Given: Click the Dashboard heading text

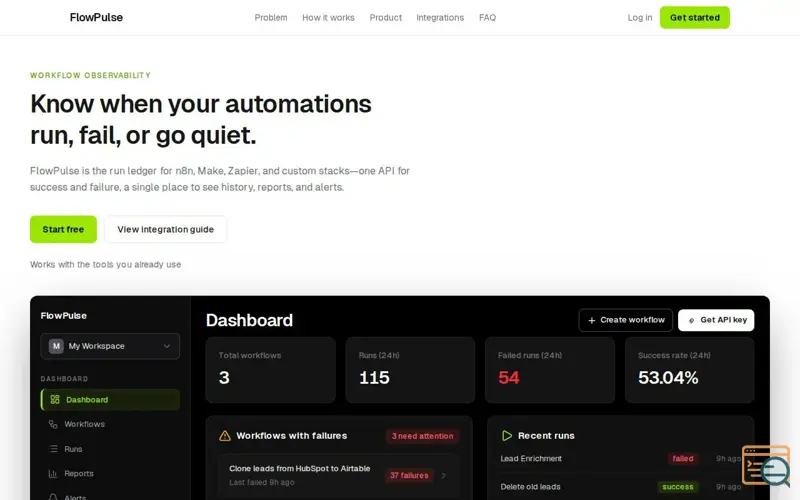Looking at the screenshot, I should point(249,320).
